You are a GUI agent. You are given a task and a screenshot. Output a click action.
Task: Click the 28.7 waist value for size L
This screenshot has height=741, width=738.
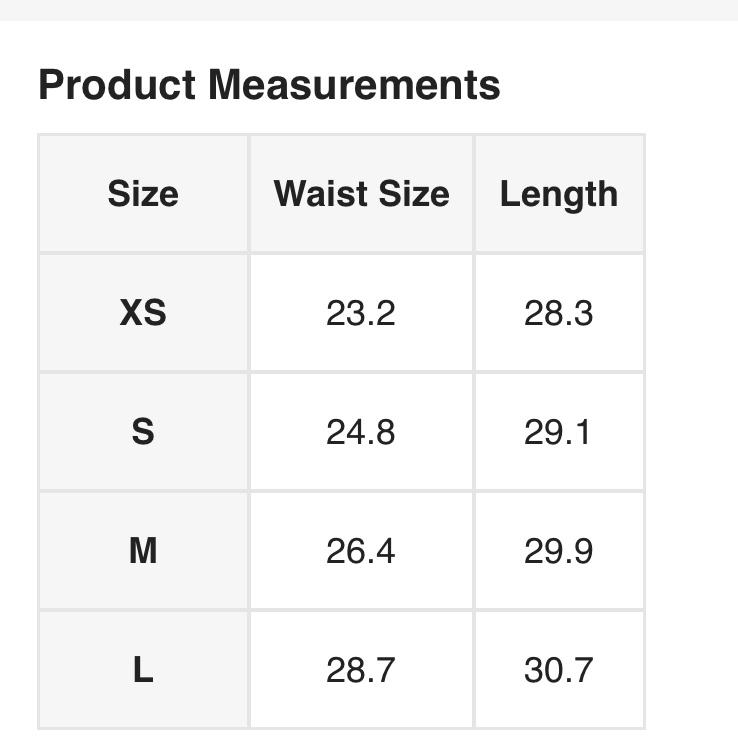pos(361,670)
